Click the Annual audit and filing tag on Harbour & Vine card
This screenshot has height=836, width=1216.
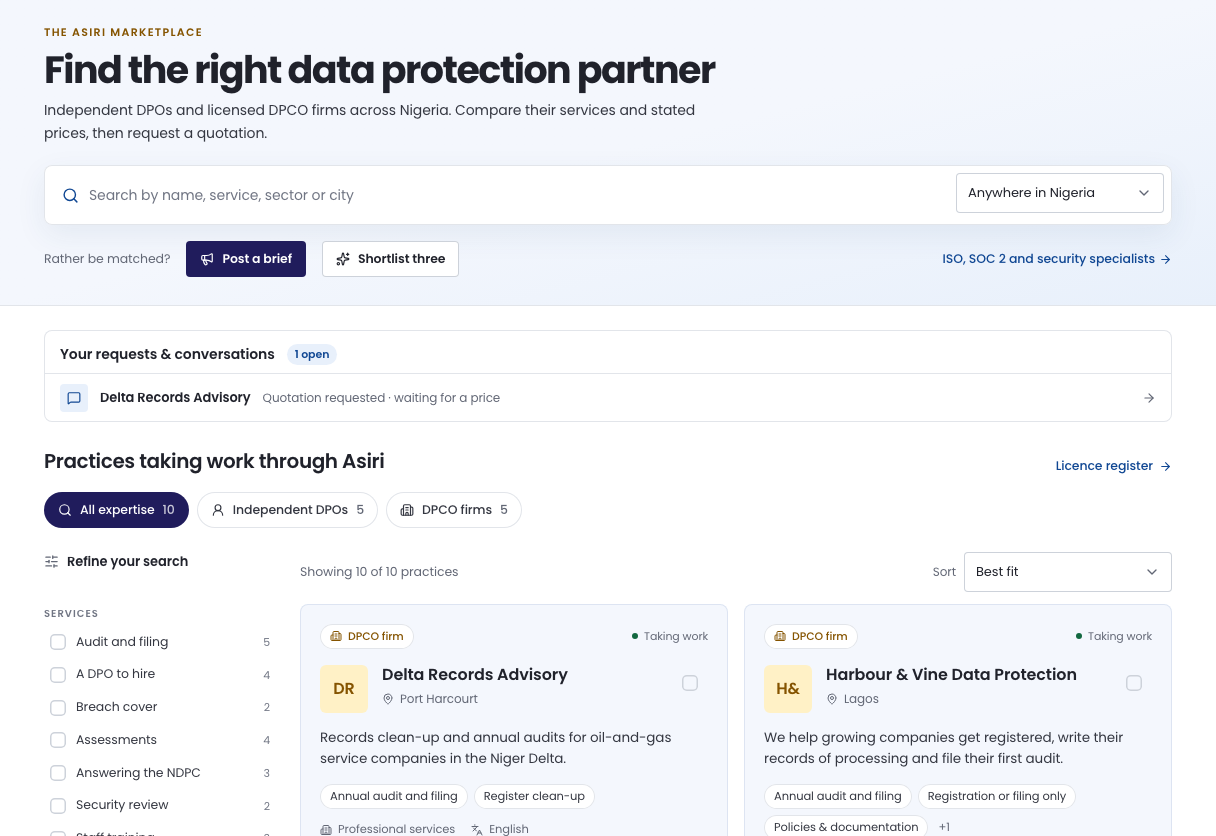[838, 797]
